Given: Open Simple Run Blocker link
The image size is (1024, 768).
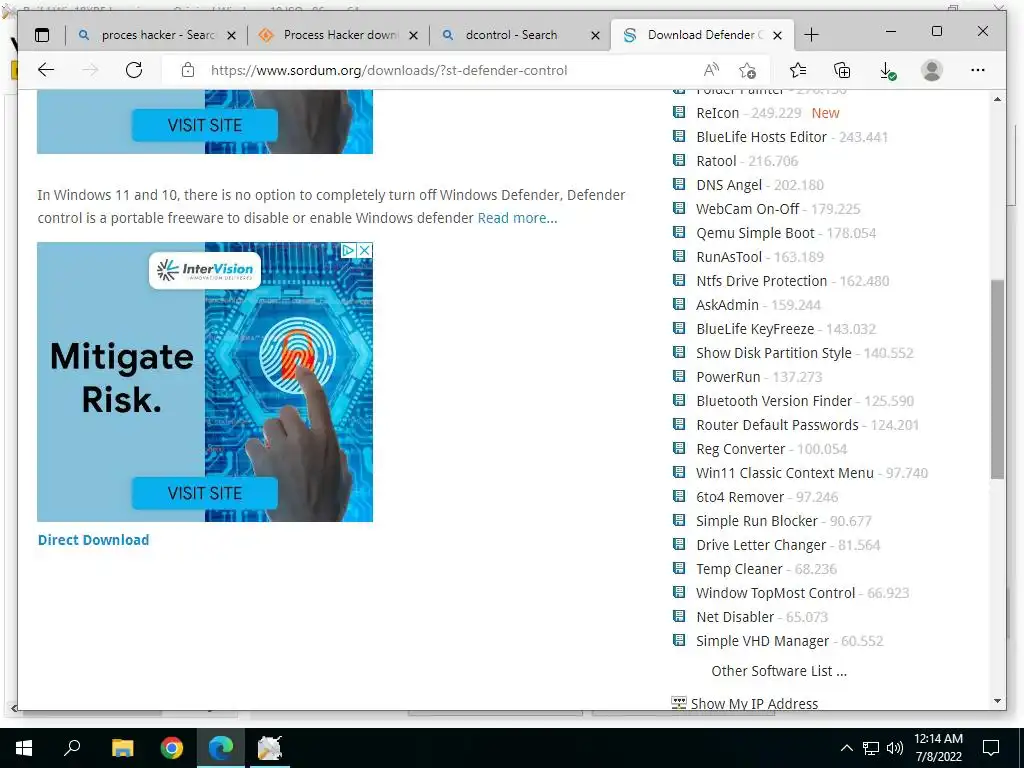Looking at the screenshot, I should (x=757, y=521).
